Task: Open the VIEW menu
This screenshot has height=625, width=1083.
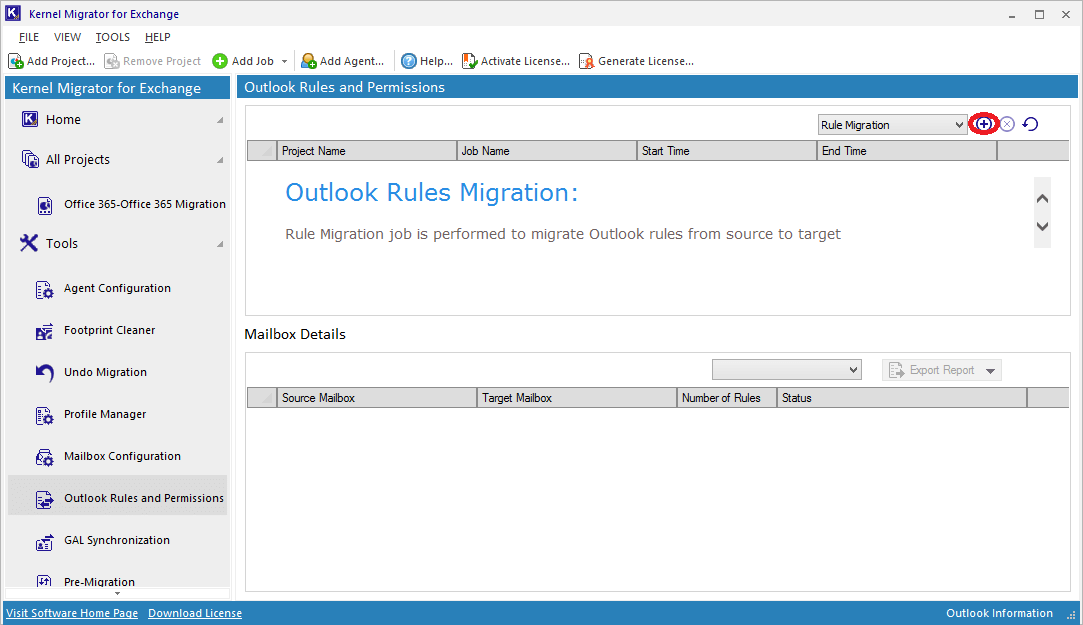Action: pyautogui.click(x=67, y=37)
